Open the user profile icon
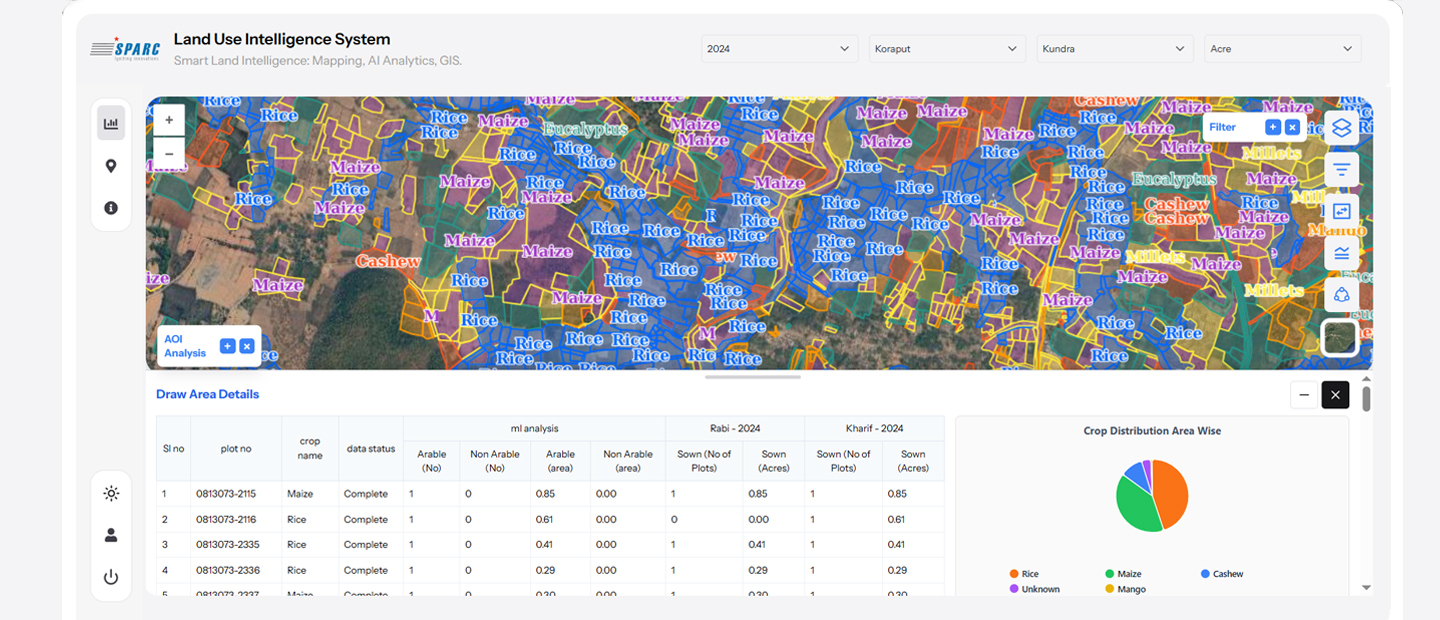Screen dimensions: 1440x620 (x=111, y=535)
